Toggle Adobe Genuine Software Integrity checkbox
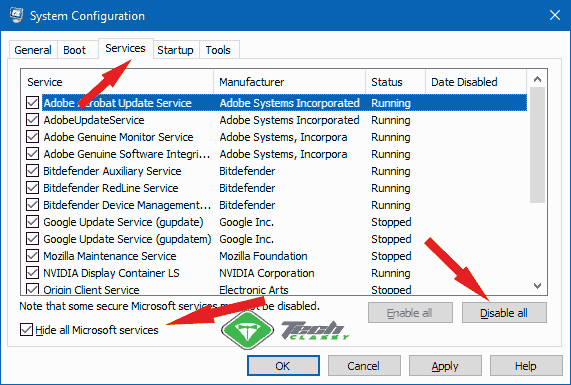The width and height of the screenshot is (571, 385). pyautogui.click(x=32, y=154)
